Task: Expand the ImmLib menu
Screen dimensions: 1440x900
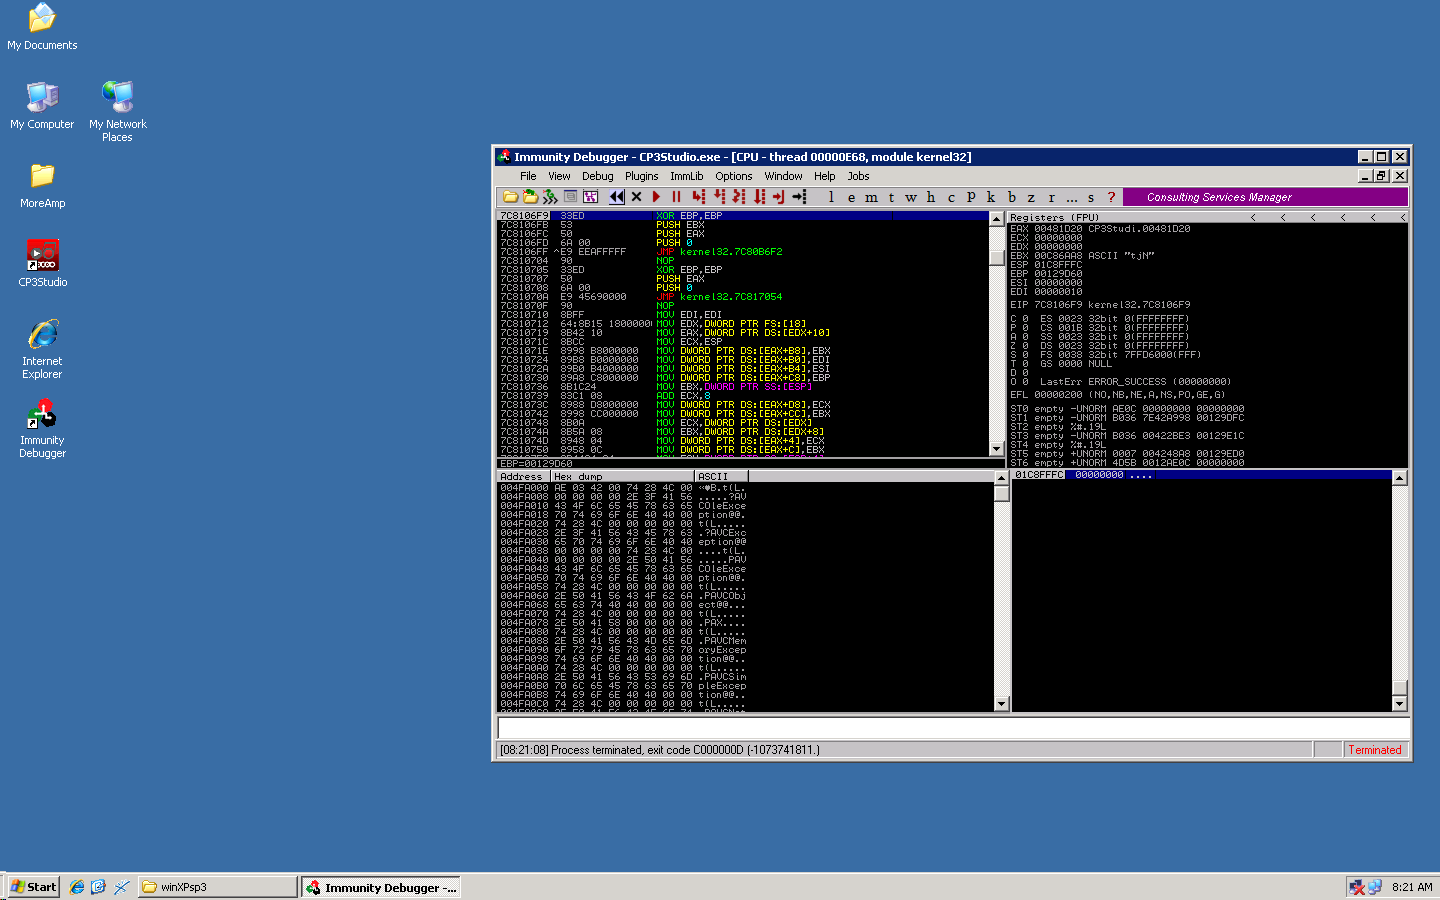Action: (x=686, y=176)
